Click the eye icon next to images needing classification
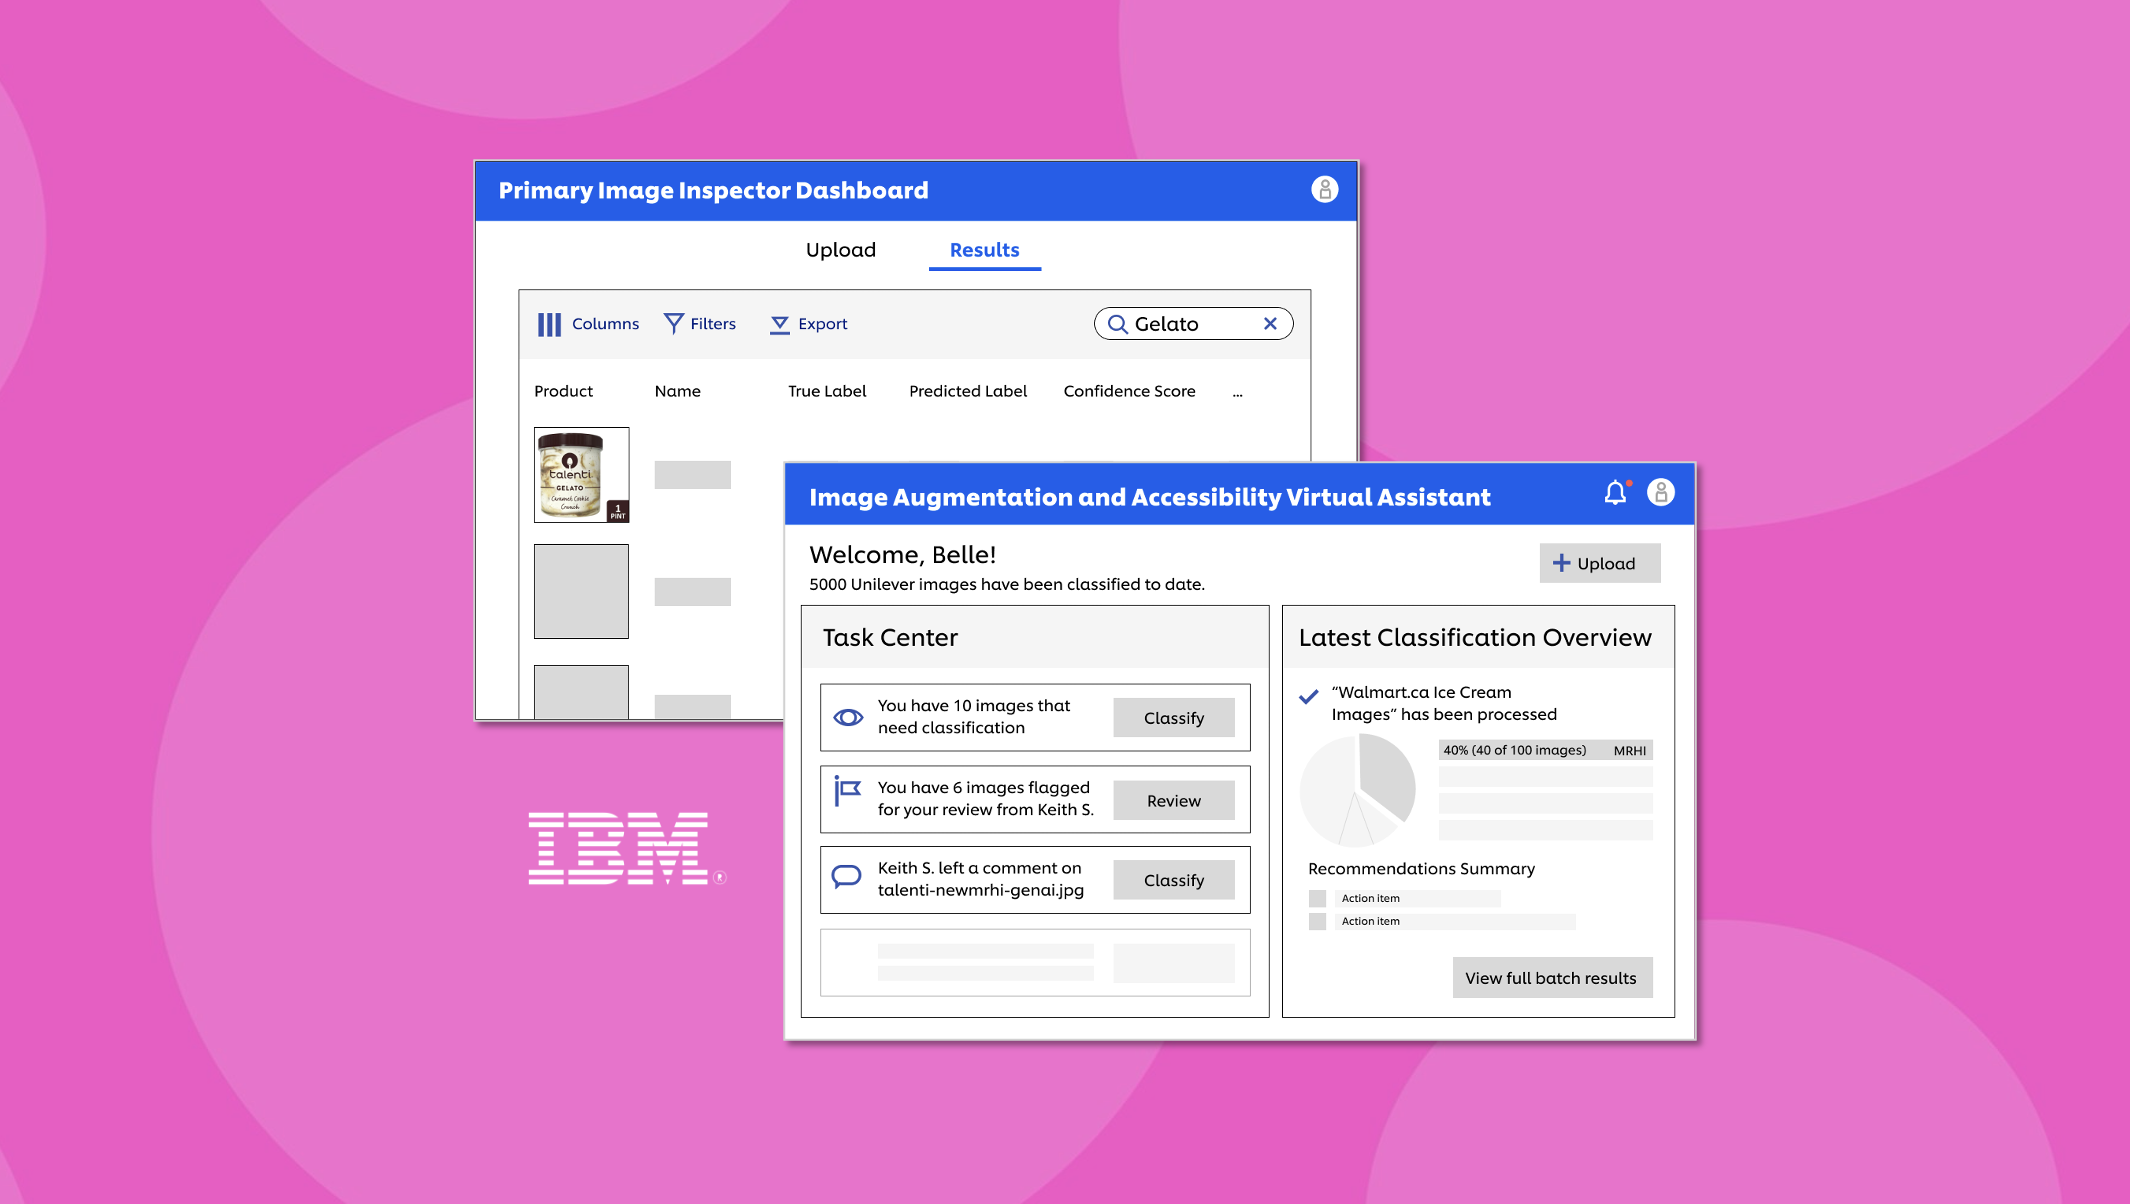Viewport: 2130px width, 1204px height. click(x=847, y=717)
